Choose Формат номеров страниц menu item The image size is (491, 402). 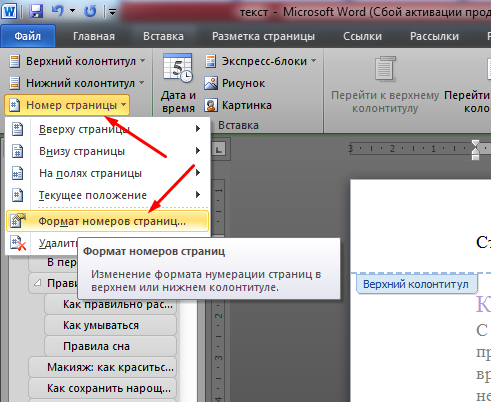coord(107,221)
